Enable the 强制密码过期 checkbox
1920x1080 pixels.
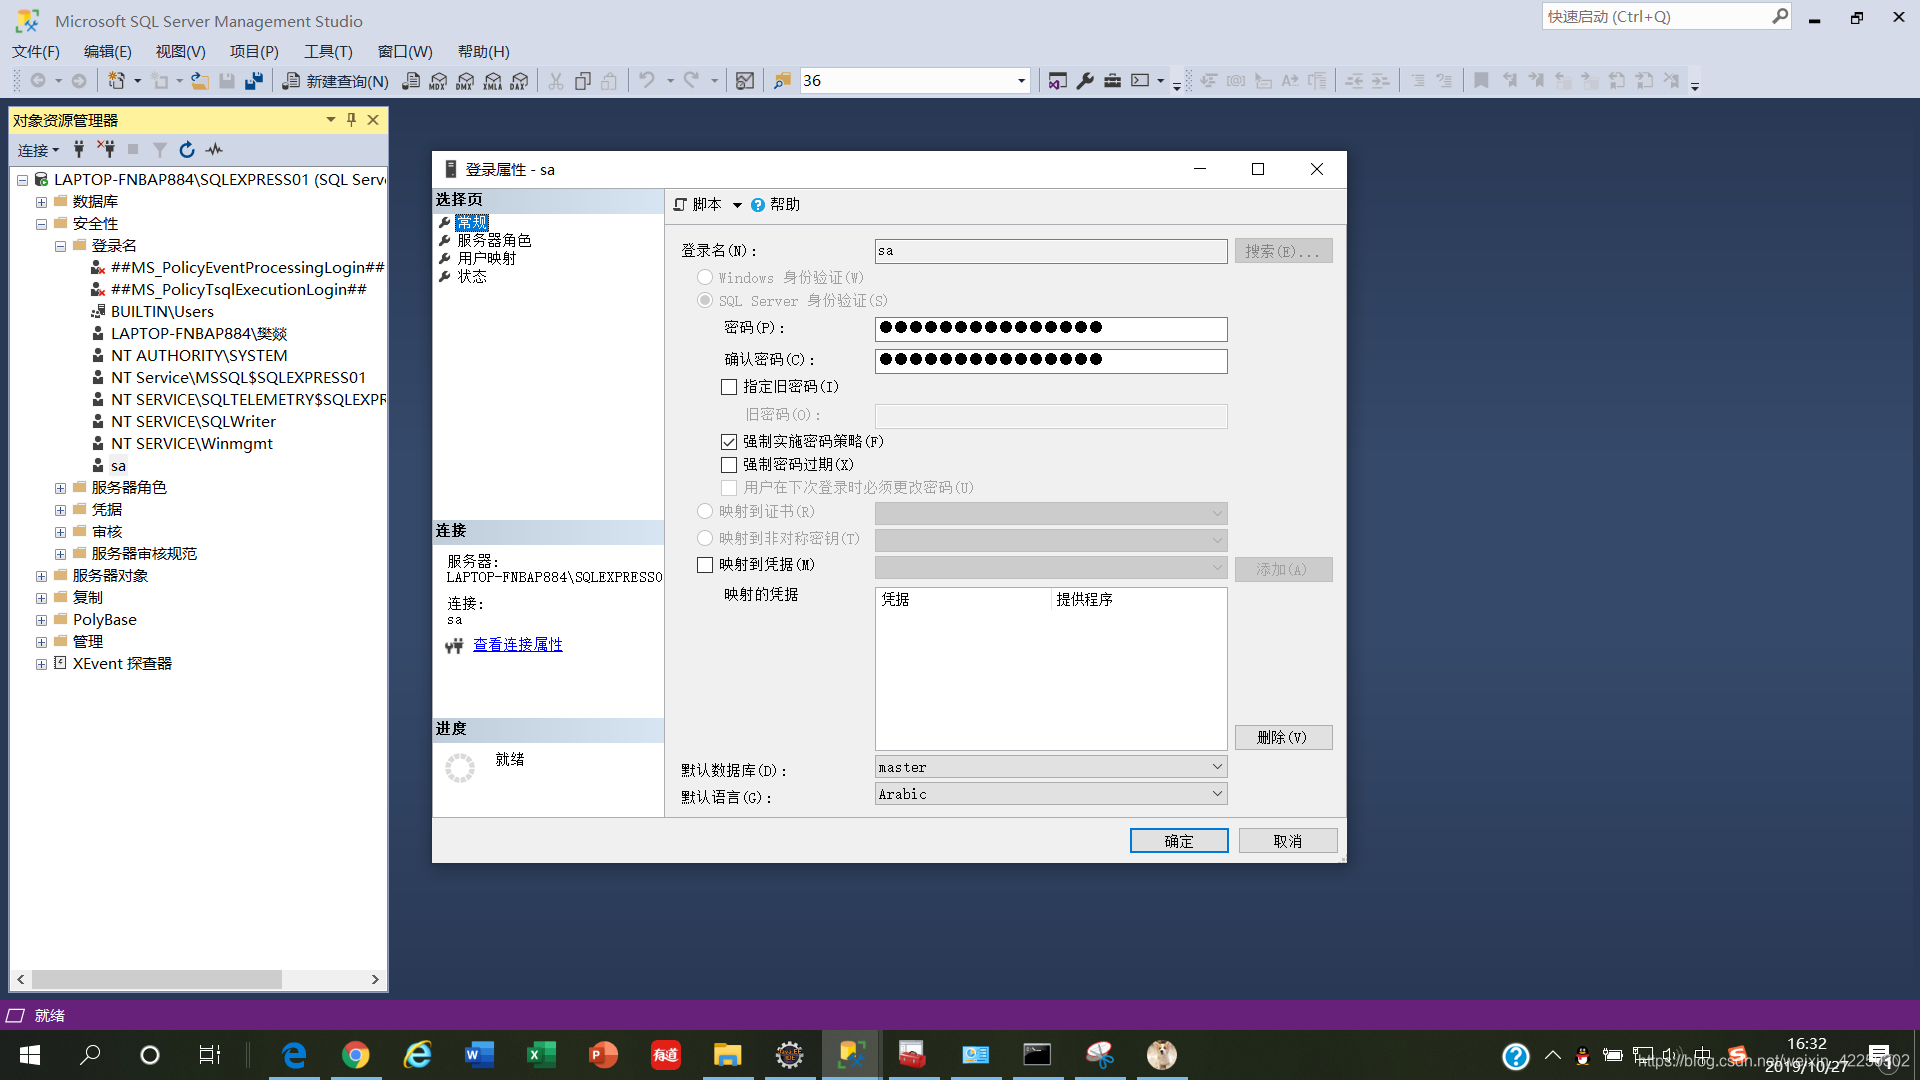[x=729, y=465]
